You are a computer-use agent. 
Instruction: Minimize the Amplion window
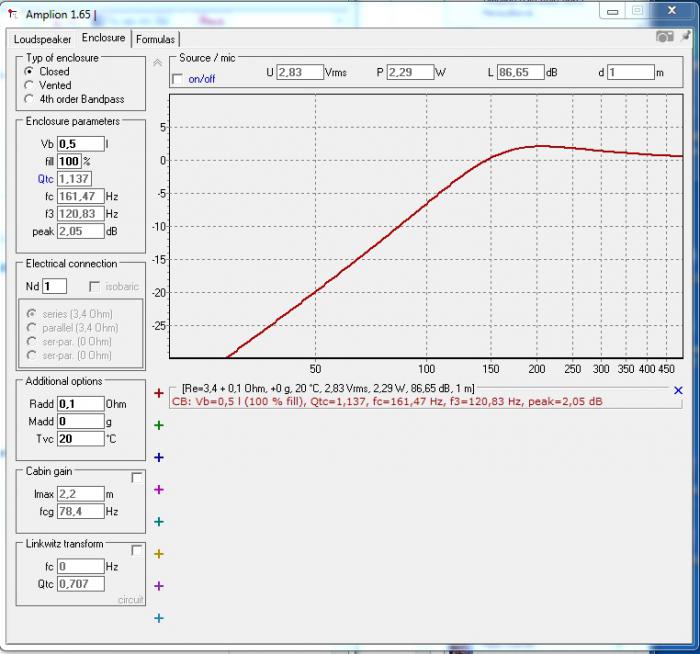[612, 12]
